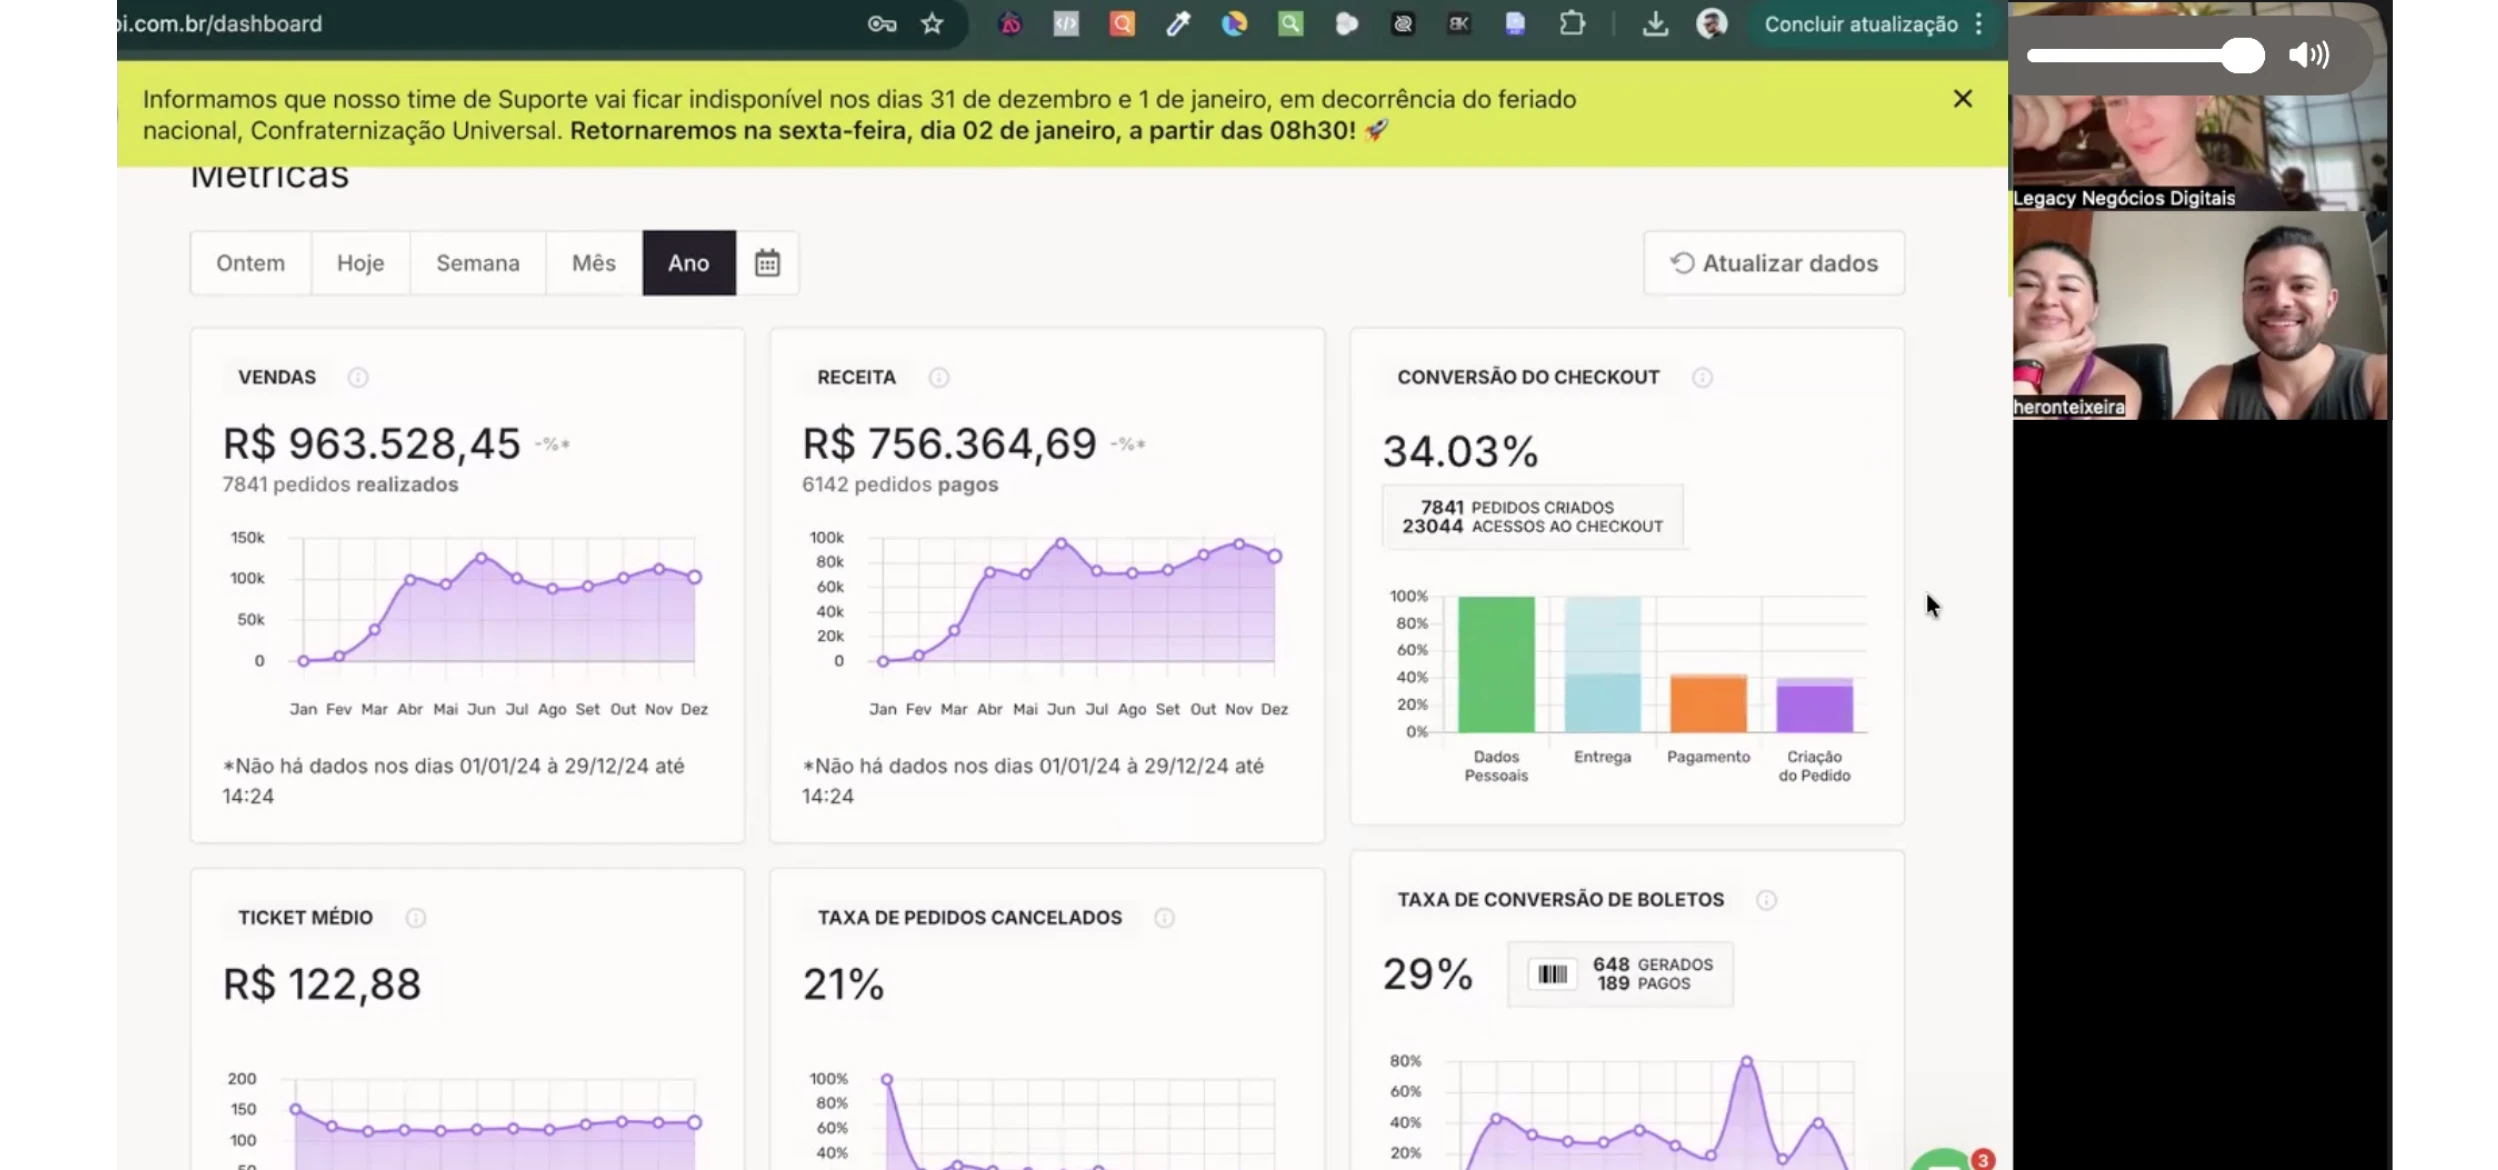Open the browser profile avatar

click(1712, 24)
